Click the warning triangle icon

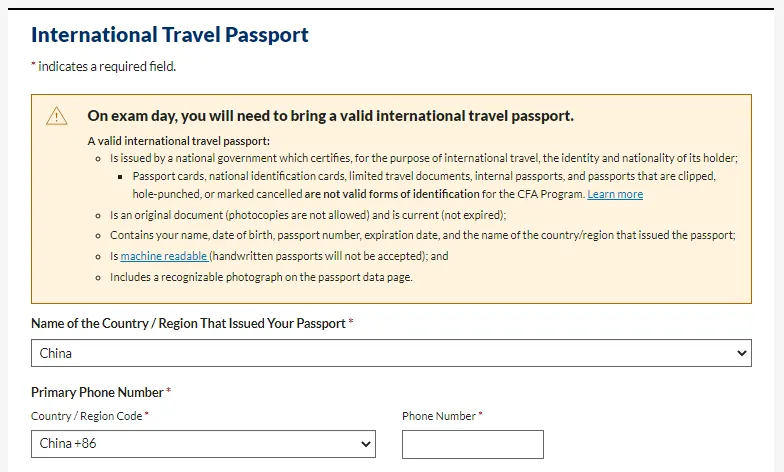coord(56,116)
